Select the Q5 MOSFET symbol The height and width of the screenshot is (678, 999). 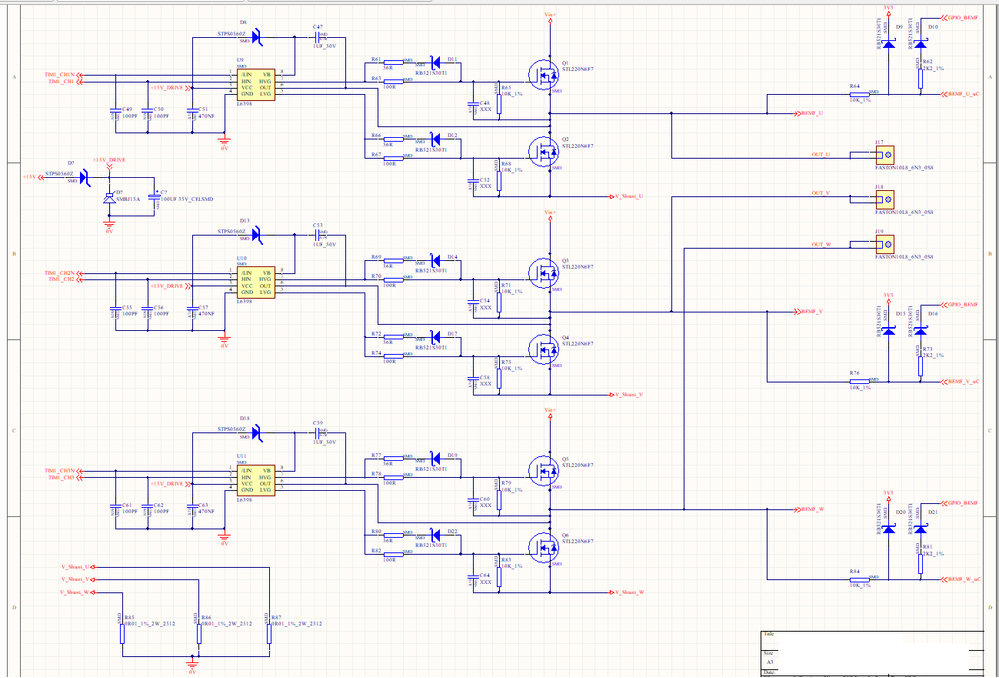pos(543,471)
